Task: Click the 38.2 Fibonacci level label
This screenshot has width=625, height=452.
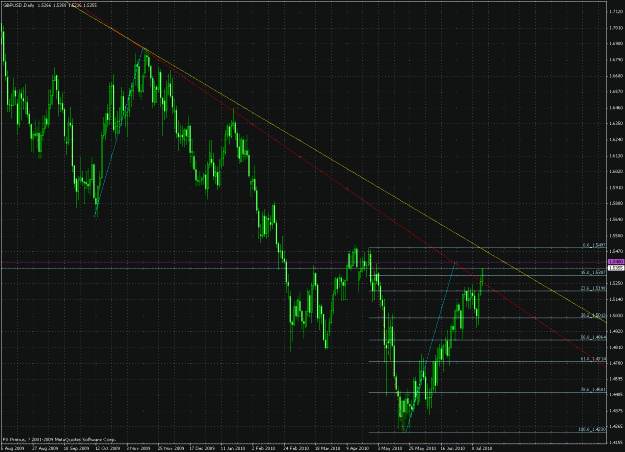Action: [x=593, y=315]
